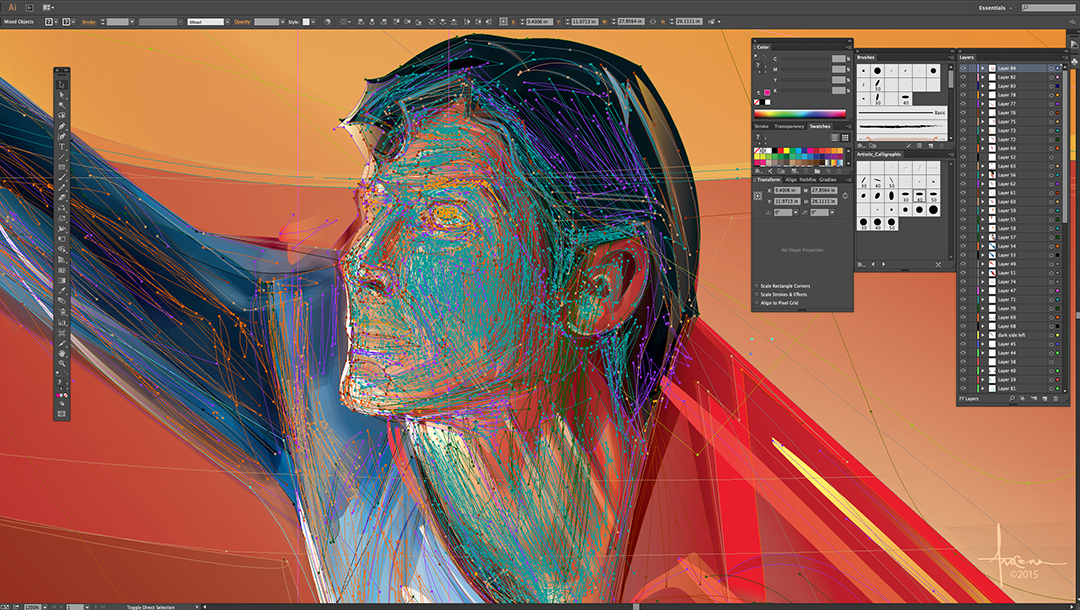Viewport: 1080px width, 610px height.
Task: Select the Selection tool in the toolbox
Action: pyautogui.click(x=61, y=85)
